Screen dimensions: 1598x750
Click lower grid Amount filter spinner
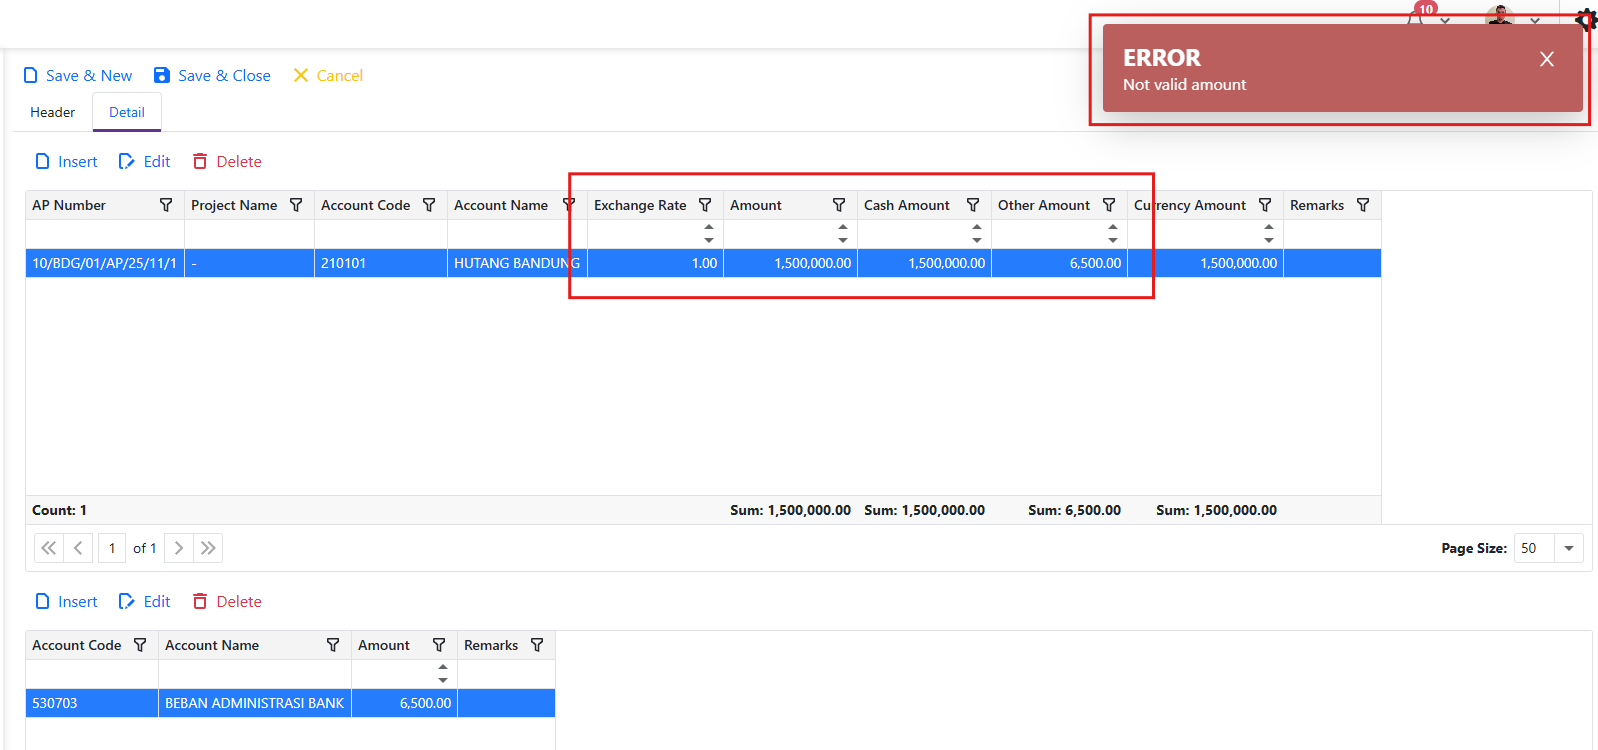[443, 673]
